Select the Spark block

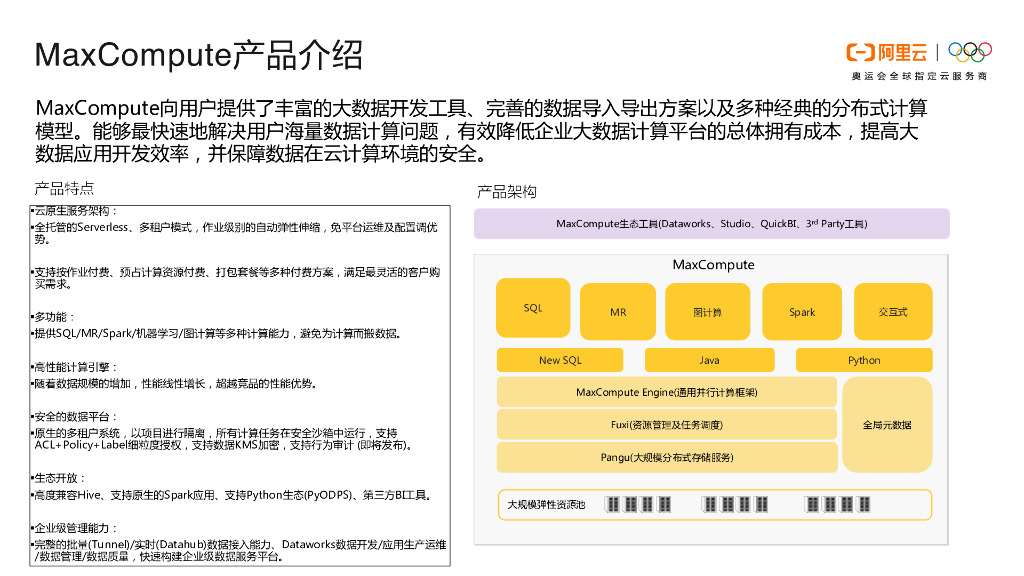pyautogui.click(x=802, y=312)
